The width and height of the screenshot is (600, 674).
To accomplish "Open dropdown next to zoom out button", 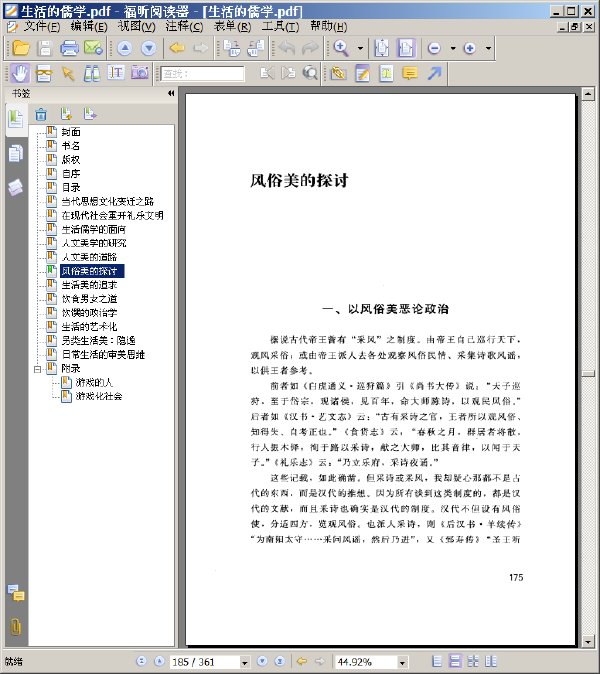I will tap(453, 48).
